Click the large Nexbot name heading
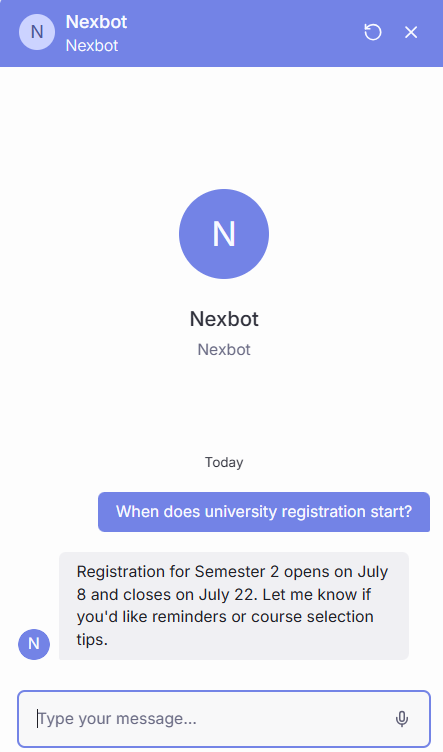443x752 pixels. coord(224,319)
